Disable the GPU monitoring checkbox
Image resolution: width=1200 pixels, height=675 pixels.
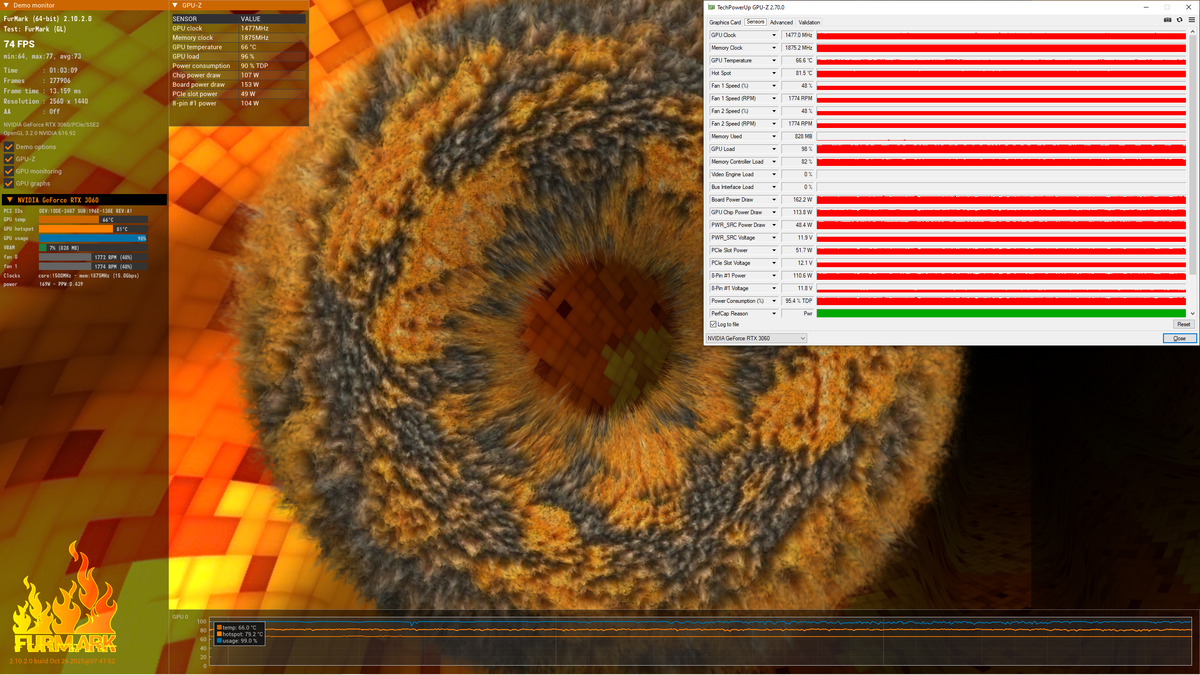pos(9,171)
